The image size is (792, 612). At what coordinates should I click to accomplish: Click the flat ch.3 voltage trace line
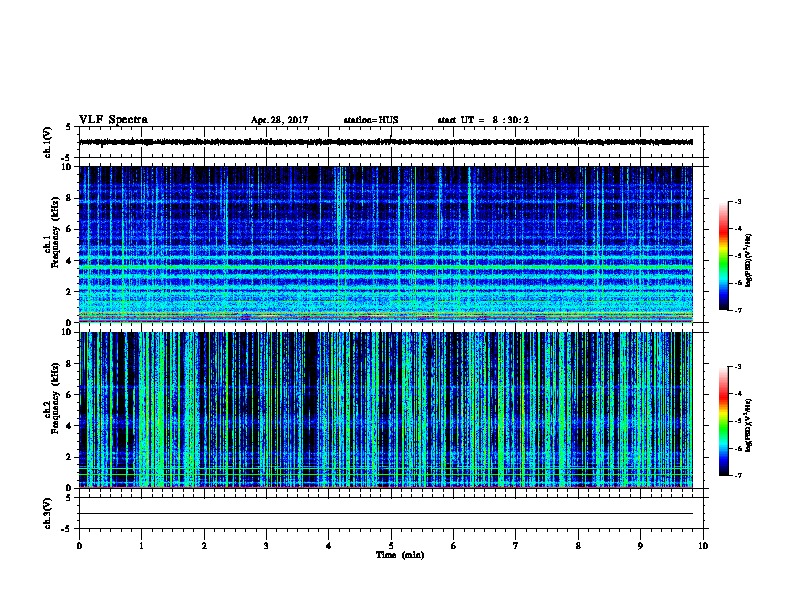click(x=386, y=514)
